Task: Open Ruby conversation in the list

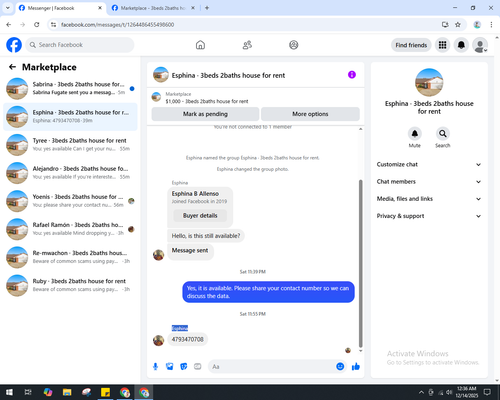Action: (x=70, y=285)
